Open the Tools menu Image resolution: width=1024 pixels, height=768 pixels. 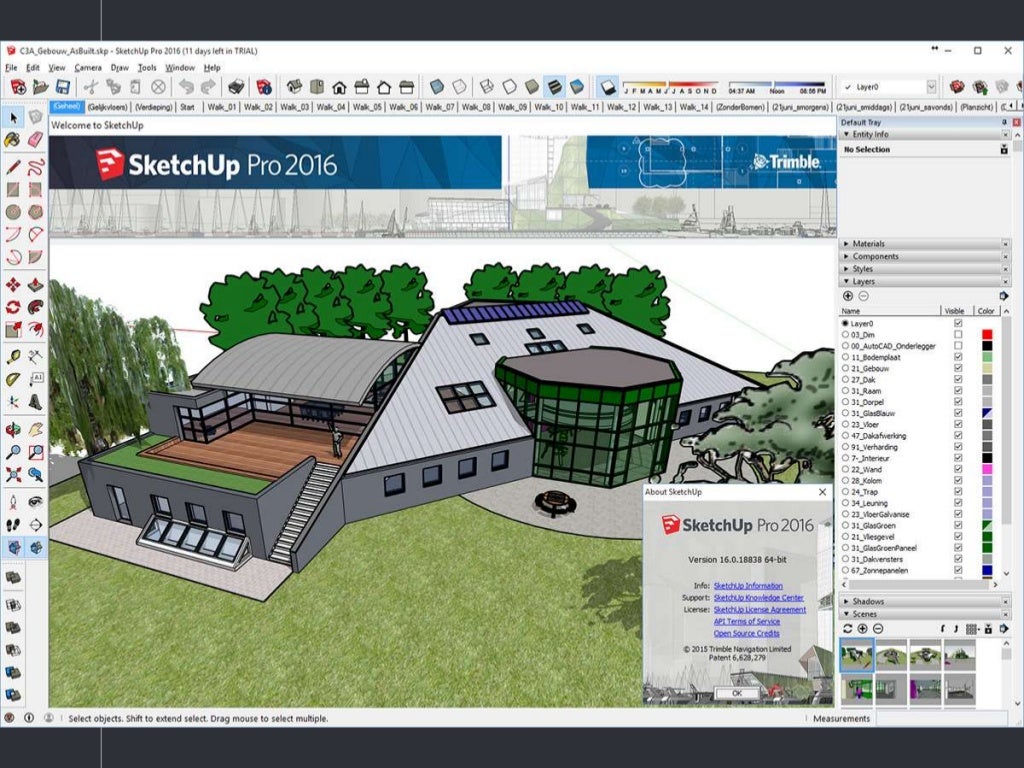coord(147,67)
